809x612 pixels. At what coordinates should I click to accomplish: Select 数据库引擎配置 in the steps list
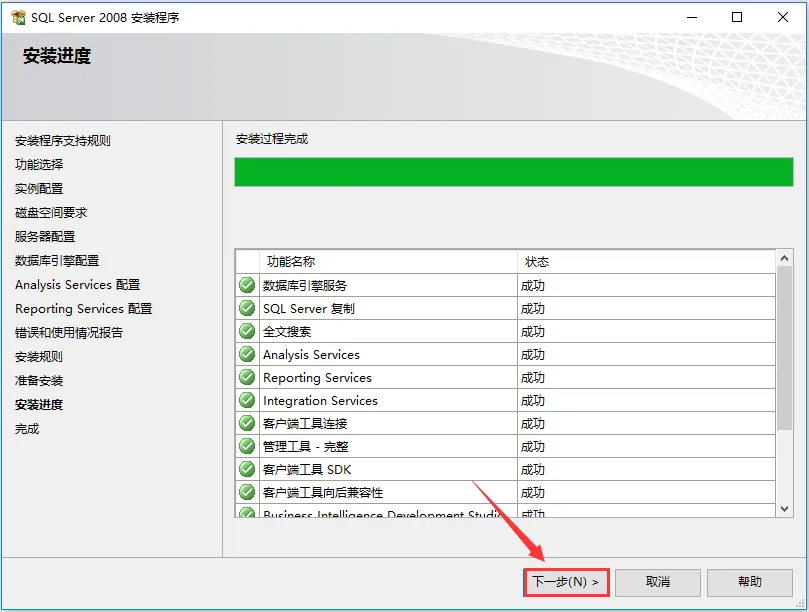[57, 261]
